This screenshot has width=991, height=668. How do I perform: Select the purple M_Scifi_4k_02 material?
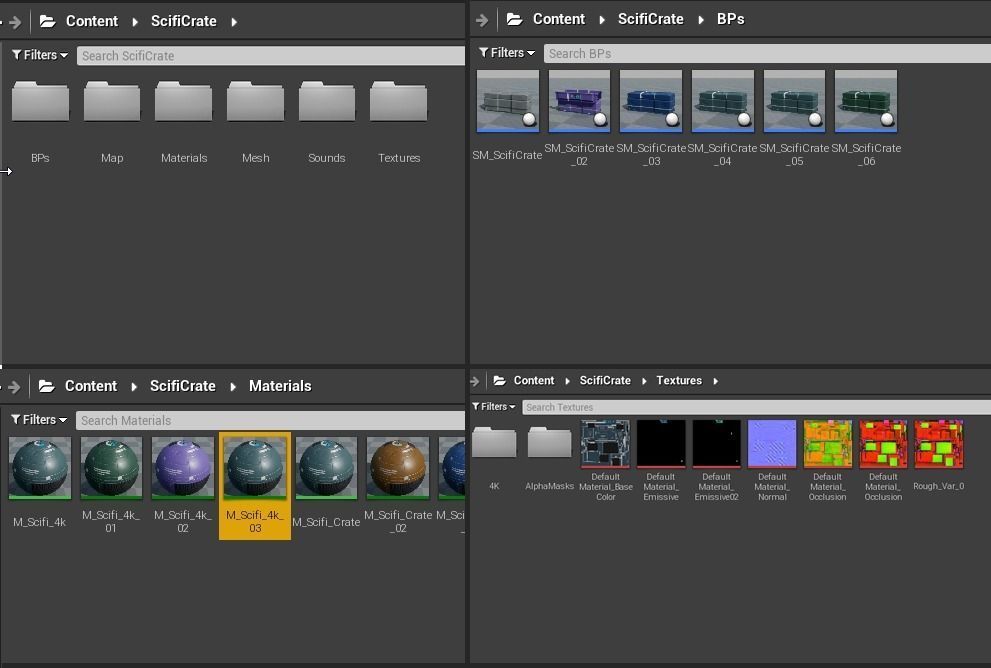183,468
